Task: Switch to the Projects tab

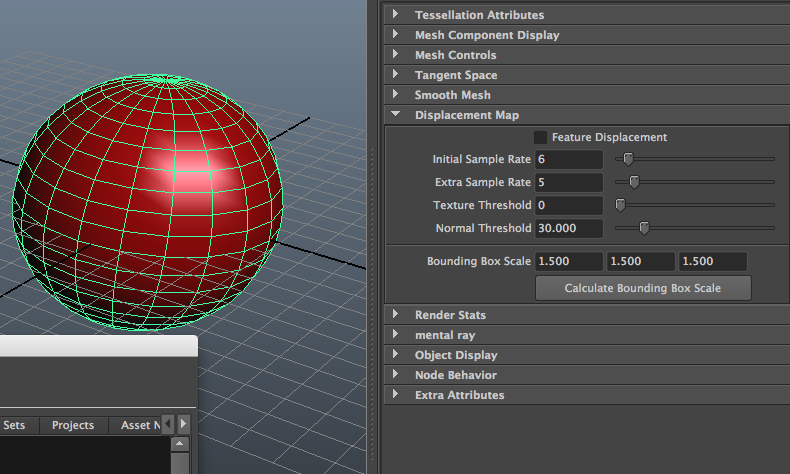Action: [x=73, y=425]
